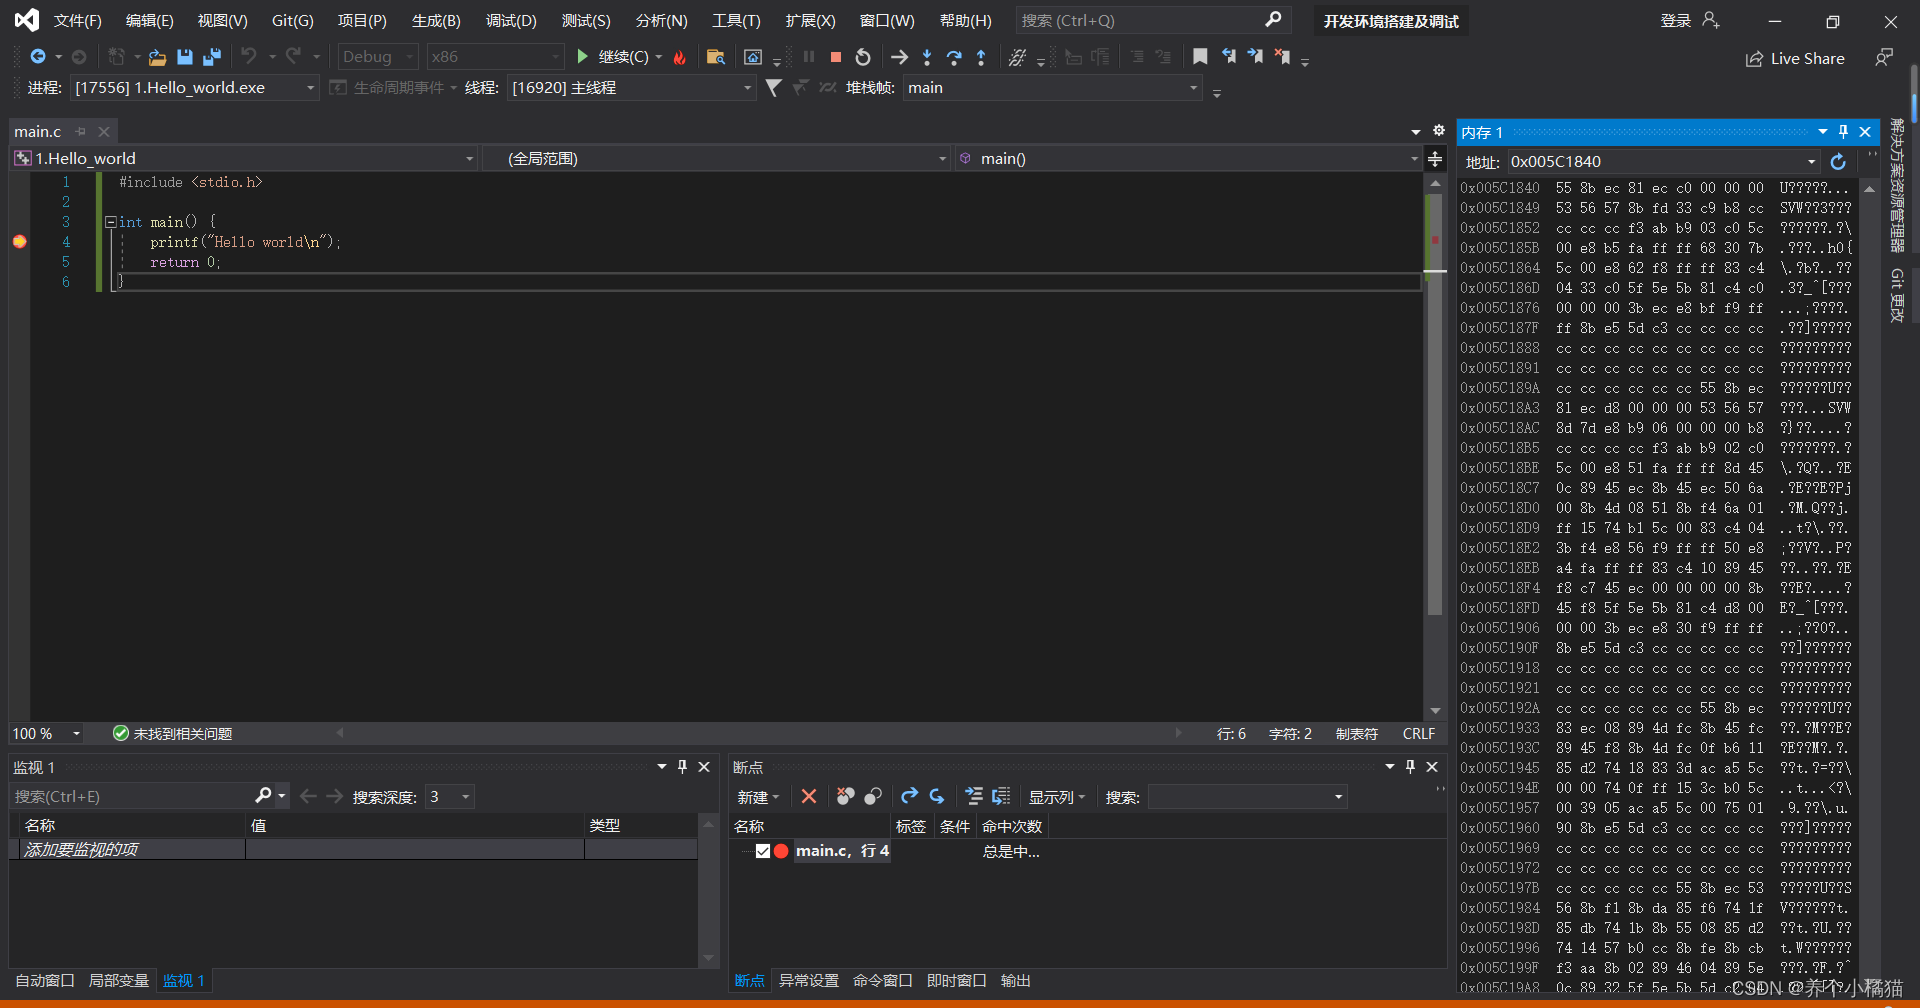Click Go To Disassembly arrow icon

click(x=936, y=796)
